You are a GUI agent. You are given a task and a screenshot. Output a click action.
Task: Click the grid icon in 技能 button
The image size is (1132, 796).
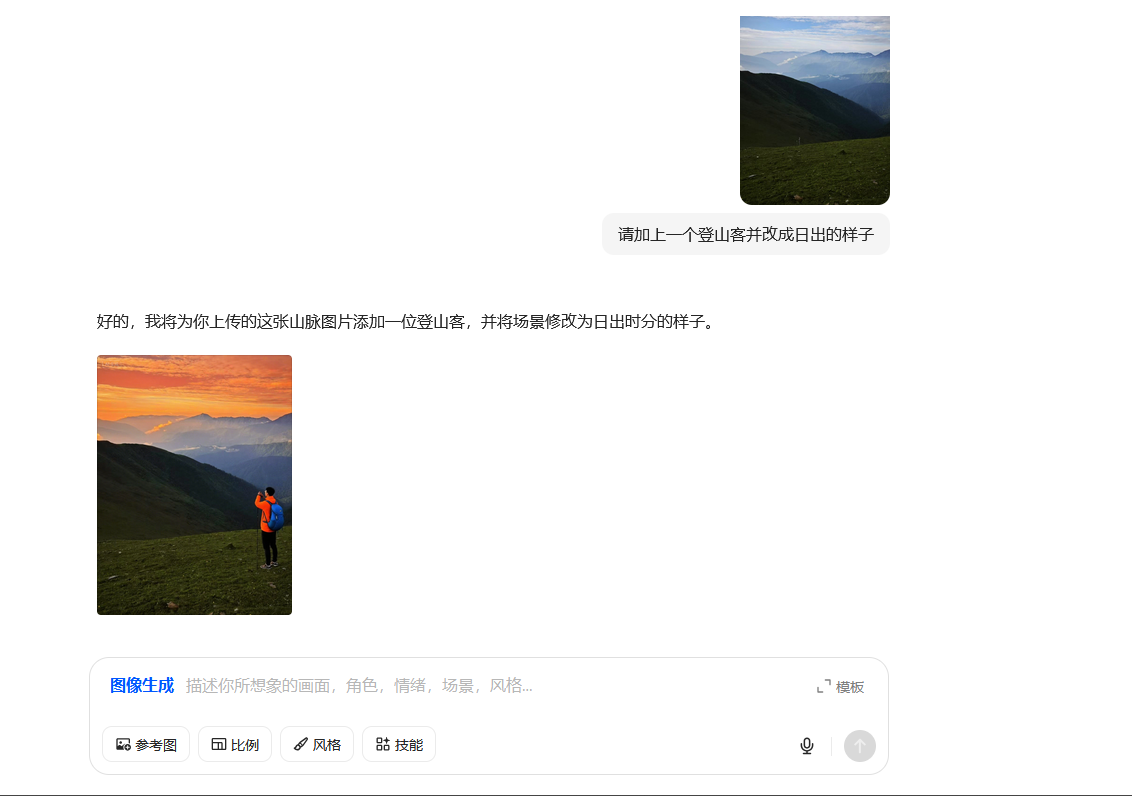click(x=383, y=744)
